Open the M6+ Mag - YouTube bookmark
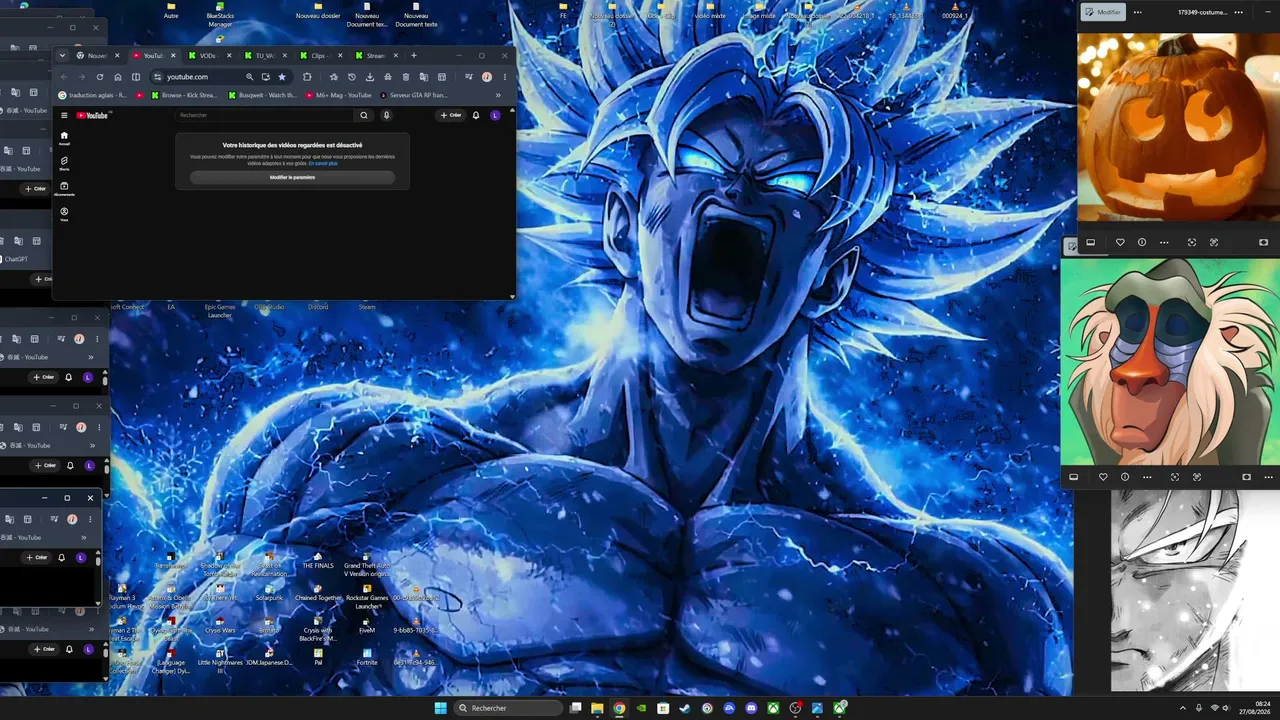Screen dimensions: 1280x720 [339, 96]
